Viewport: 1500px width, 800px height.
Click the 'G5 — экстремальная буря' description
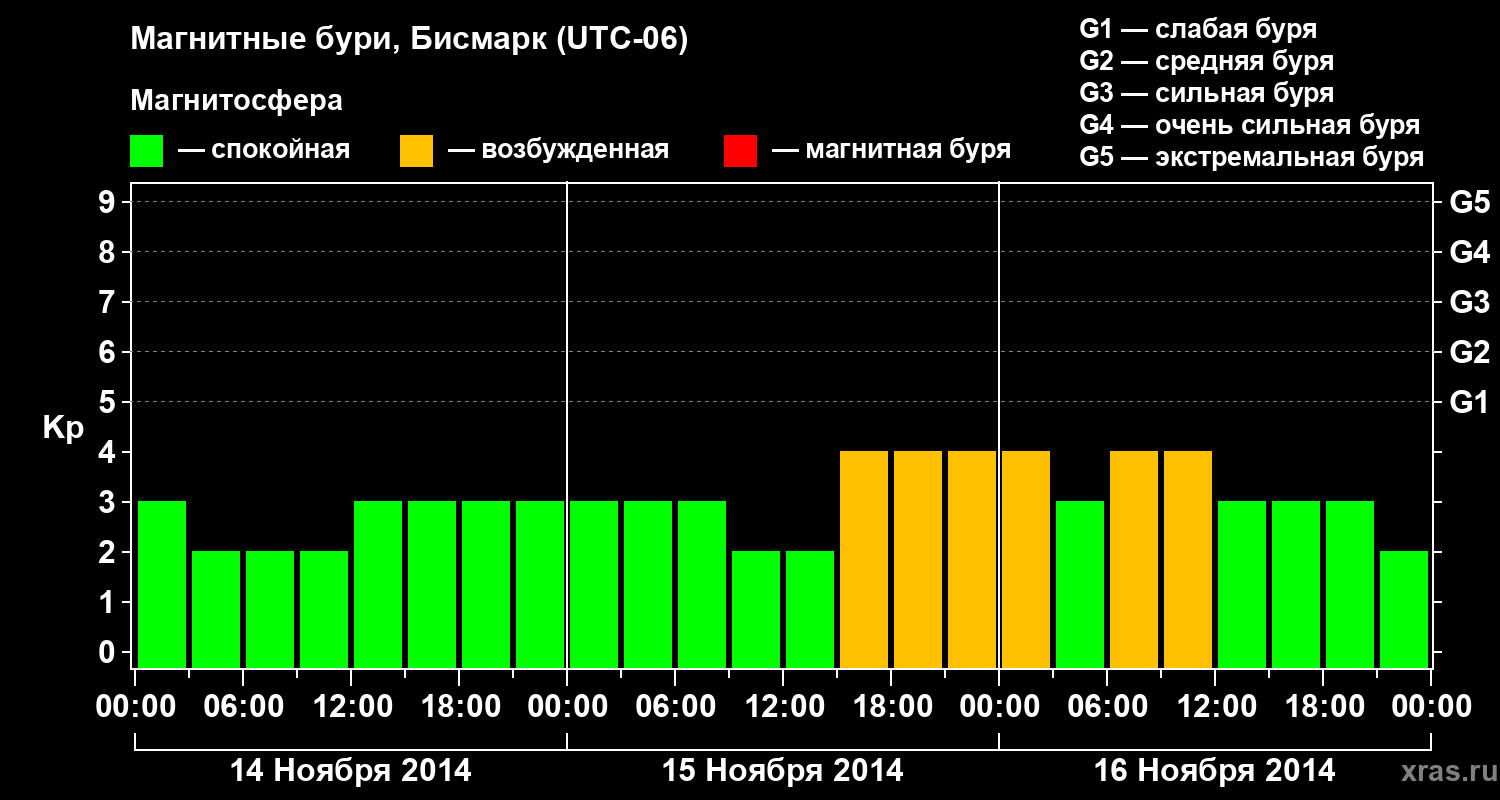(x=1252, y=157)
